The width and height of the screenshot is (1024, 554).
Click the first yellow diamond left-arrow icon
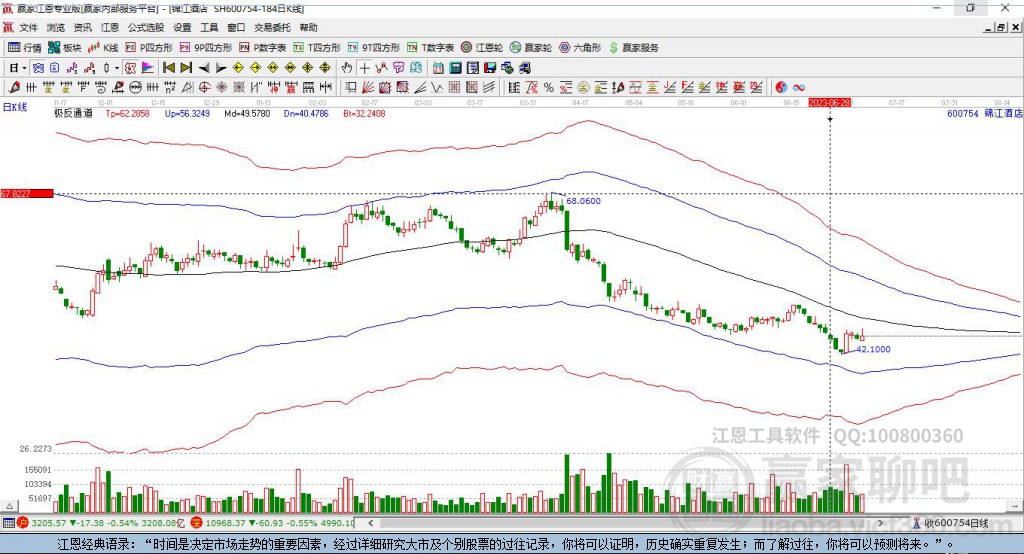coord(238,68)
